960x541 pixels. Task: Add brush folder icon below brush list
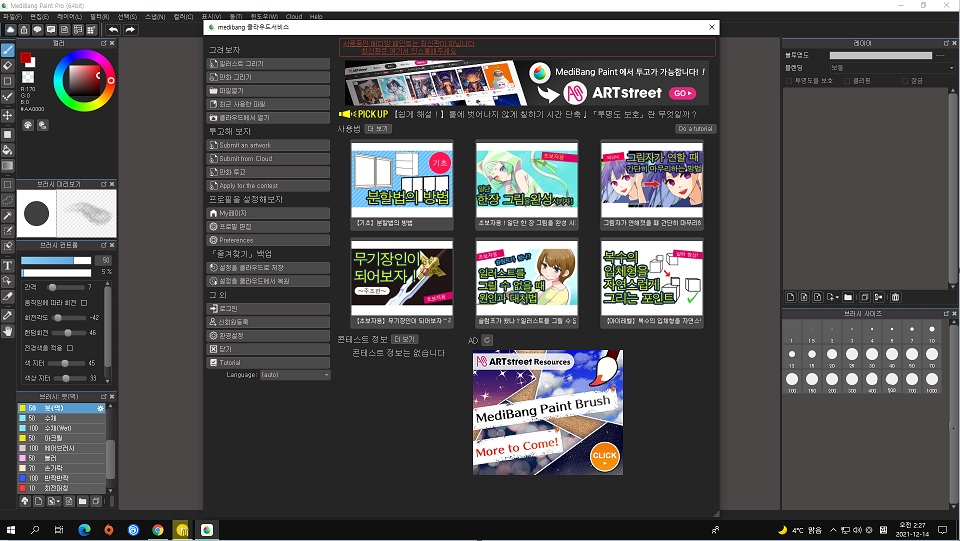[x=82, y=501]
